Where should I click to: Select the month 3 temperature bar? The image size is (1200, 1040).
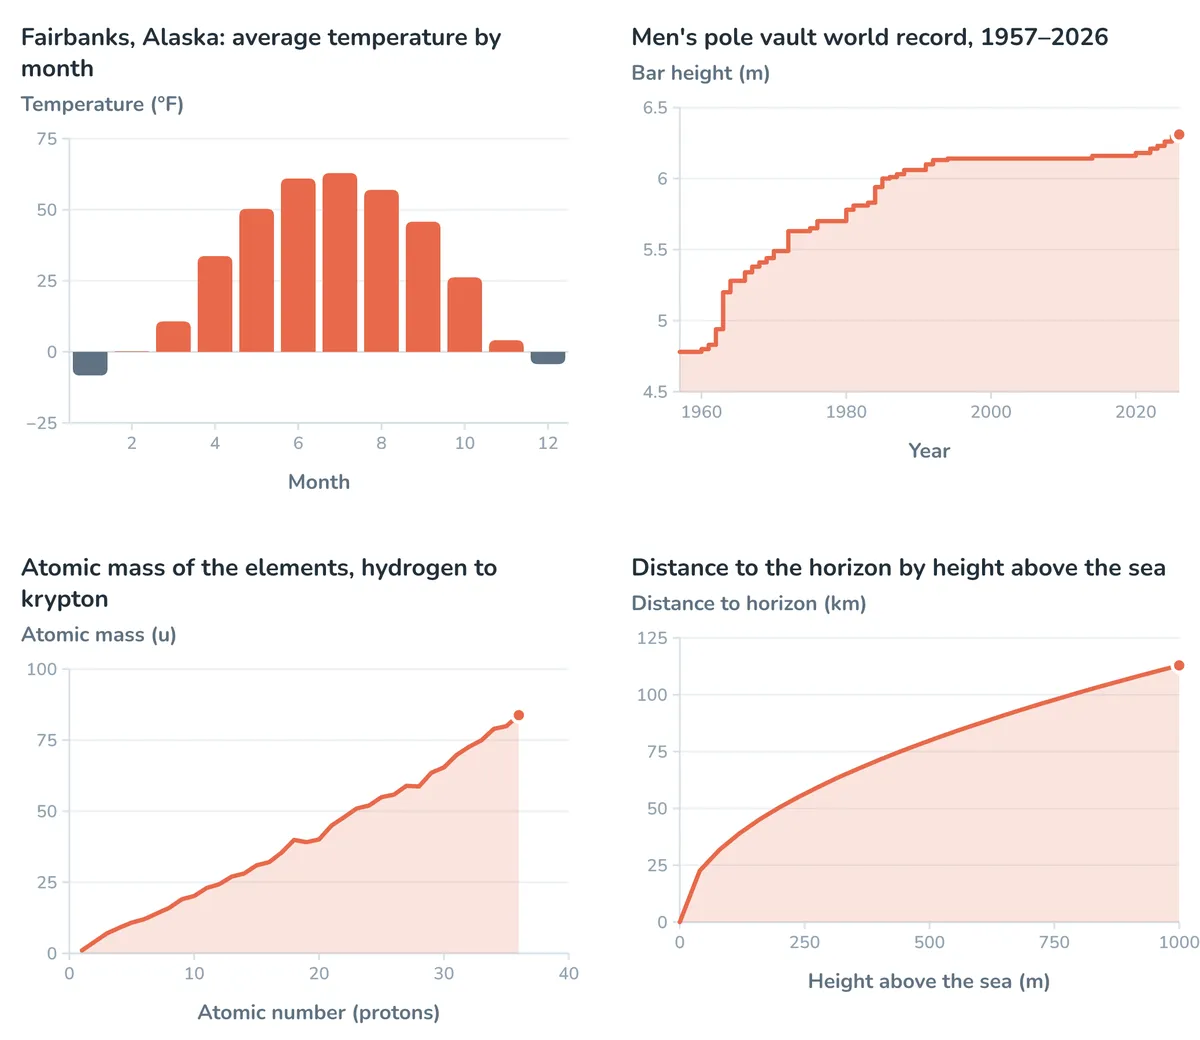click(173, 337)
